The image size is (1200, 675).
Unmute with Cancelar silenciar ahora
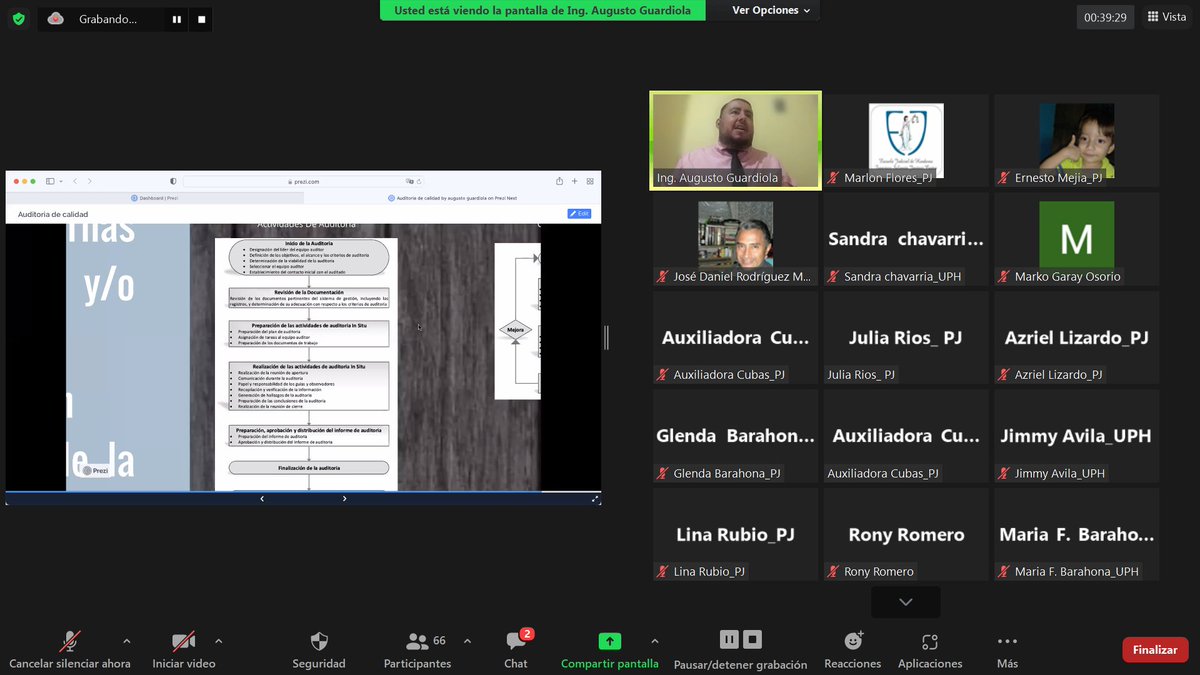point(70,651)
